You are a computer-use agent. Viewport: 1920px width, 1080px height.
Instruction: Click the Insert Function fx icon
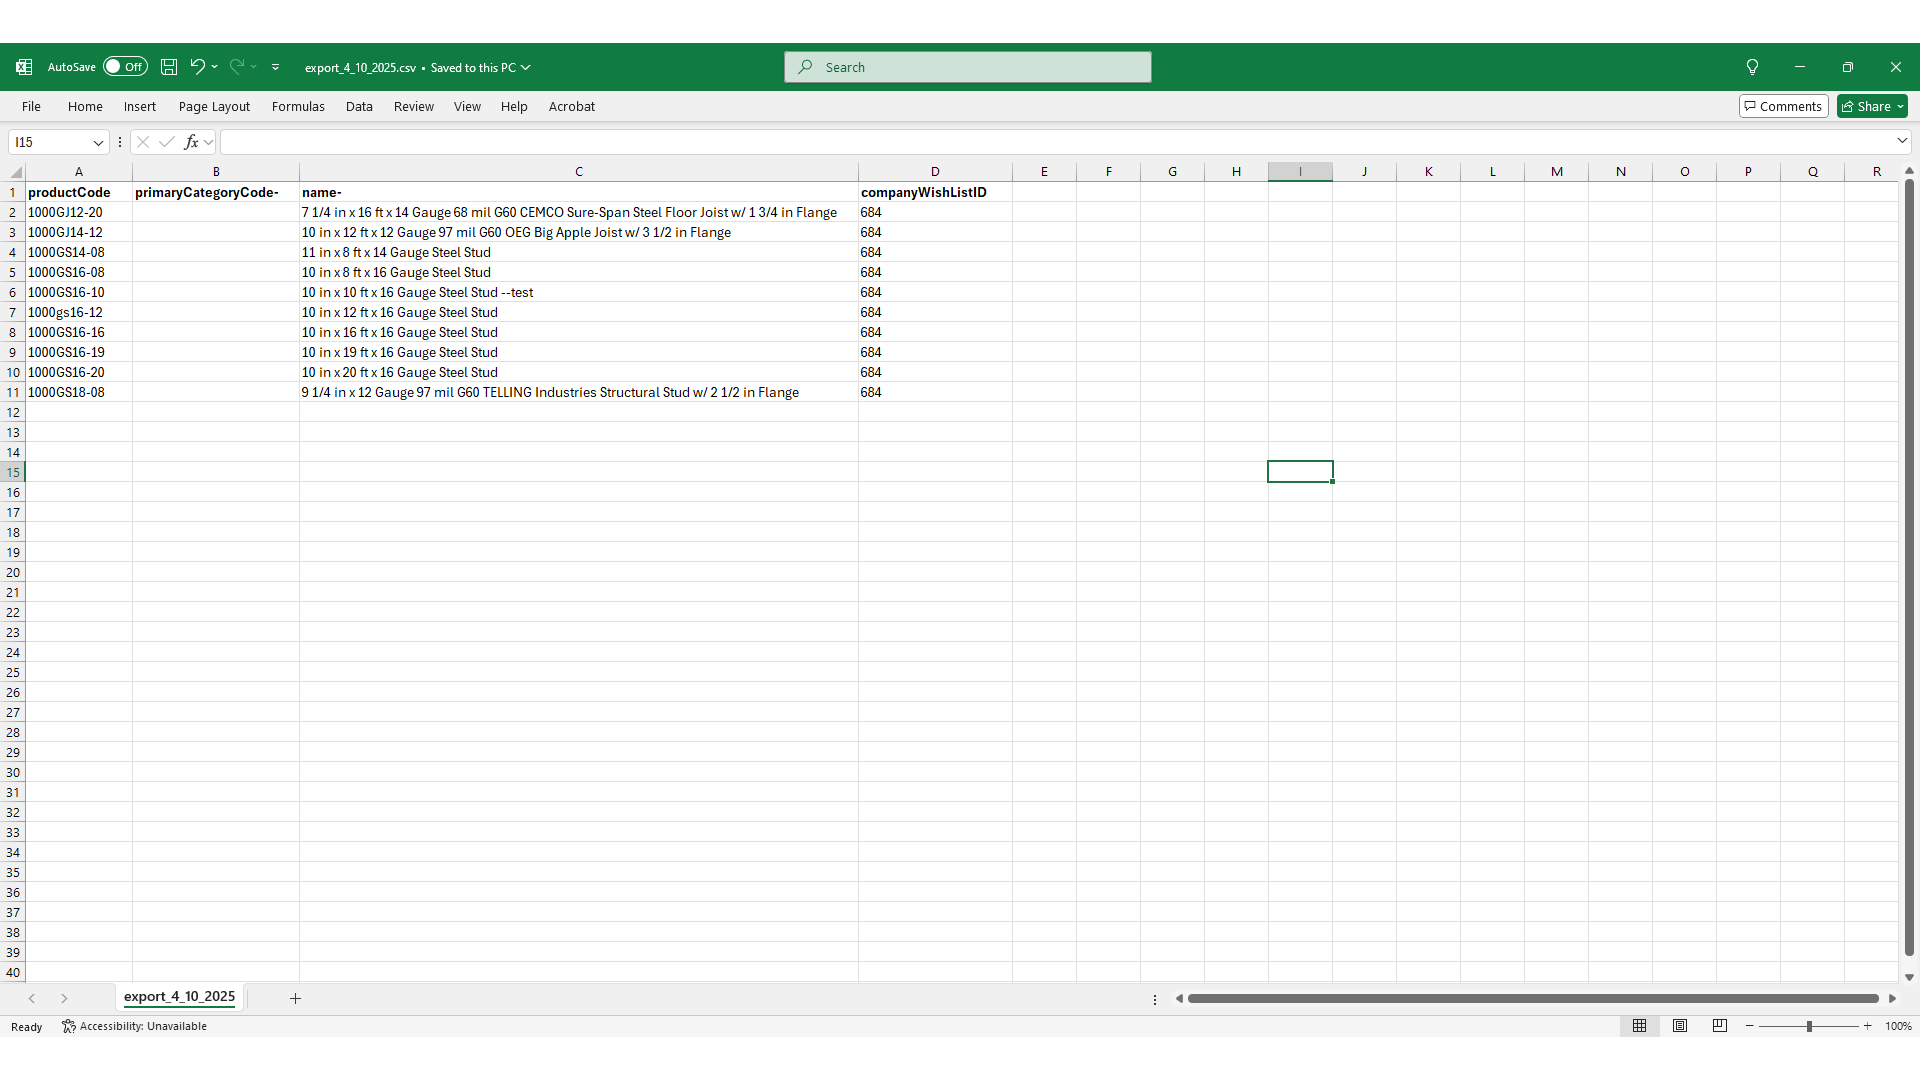pyautogui.click(x=191, y=142)
